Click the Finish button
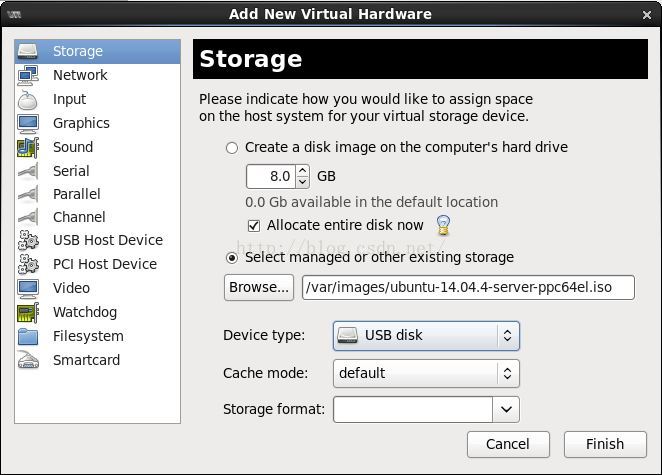 click(x=605, y=444)
